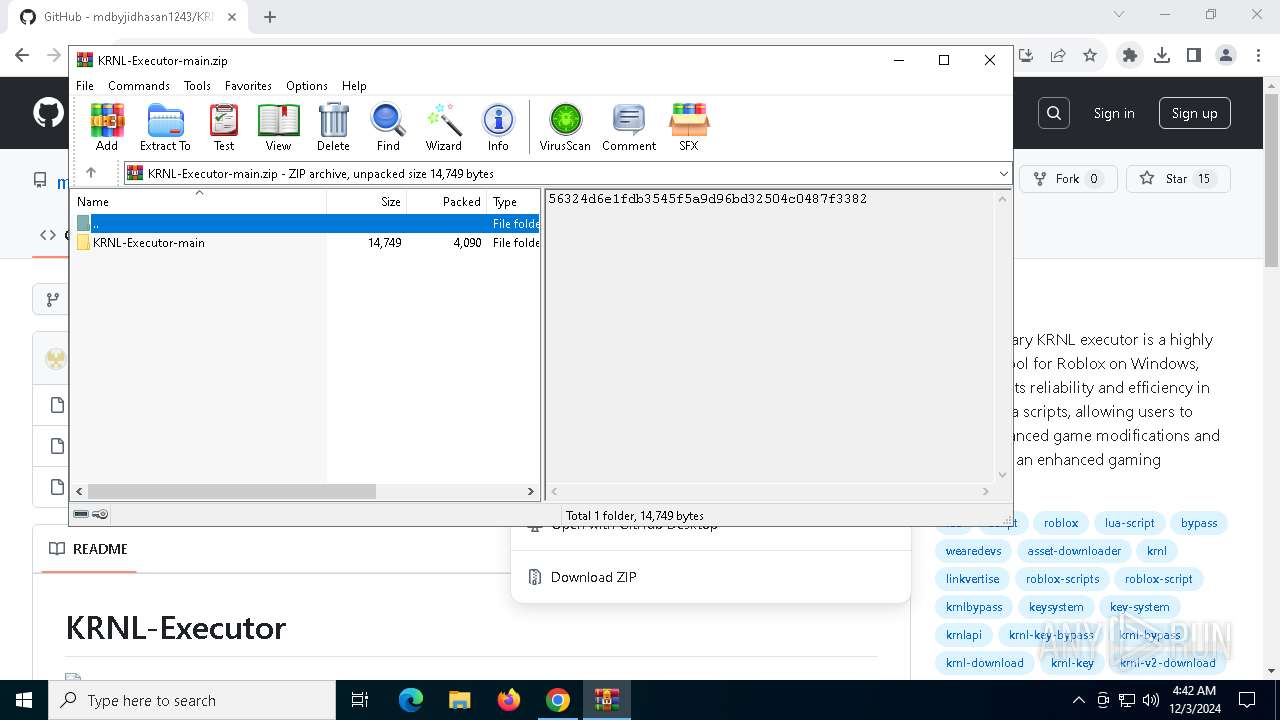
Task: Click the lua-script topic tag
Action: 1130,523
